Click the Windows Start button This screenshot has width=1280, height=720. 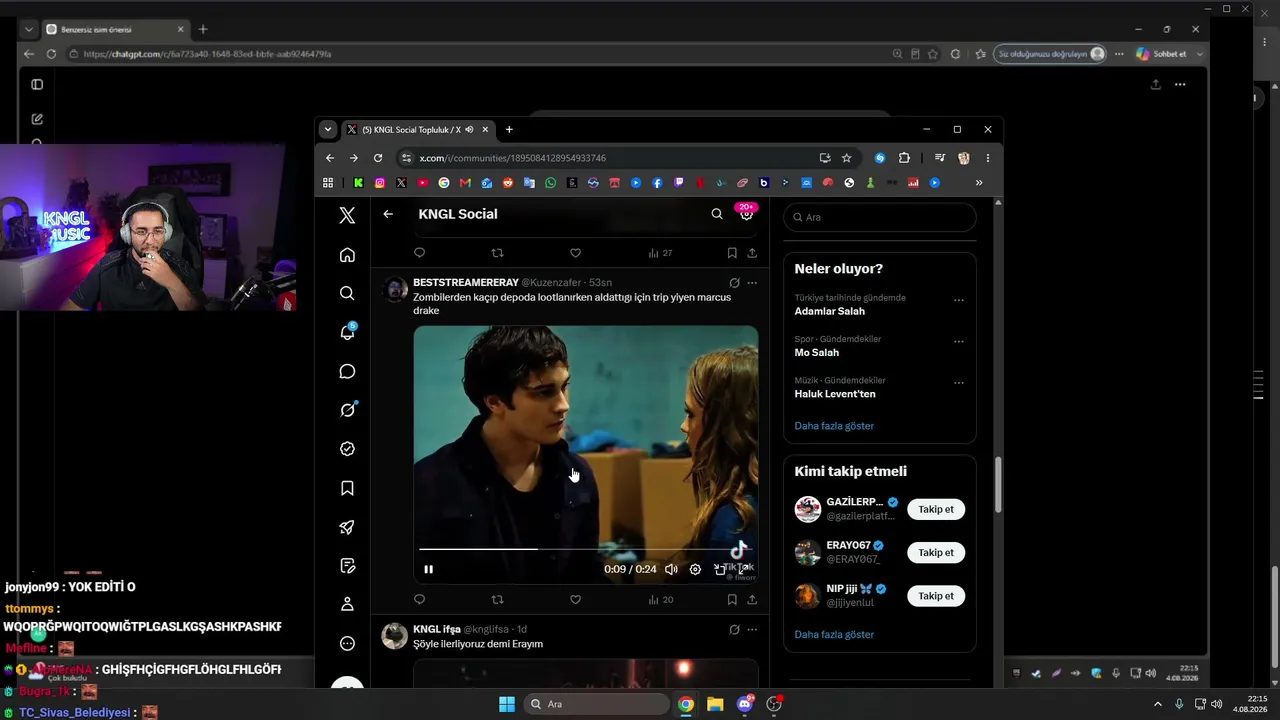click(x=507, y=704)
